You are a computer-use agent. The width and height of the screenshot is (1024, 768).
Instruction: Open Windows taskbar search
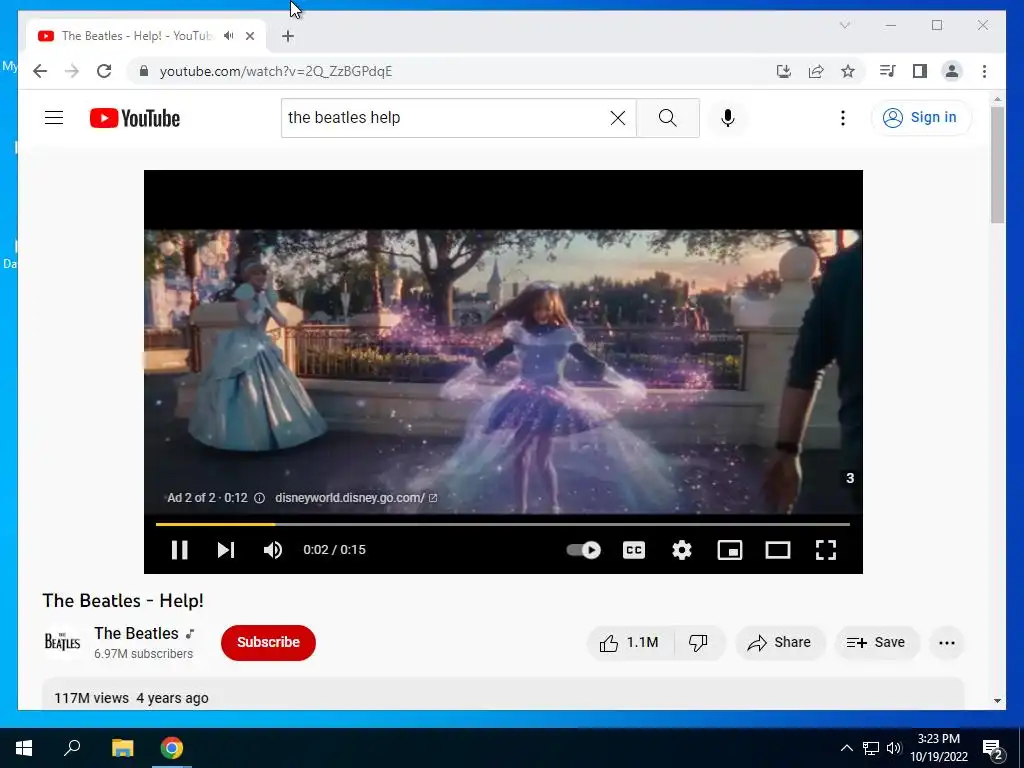click(72, 748)
